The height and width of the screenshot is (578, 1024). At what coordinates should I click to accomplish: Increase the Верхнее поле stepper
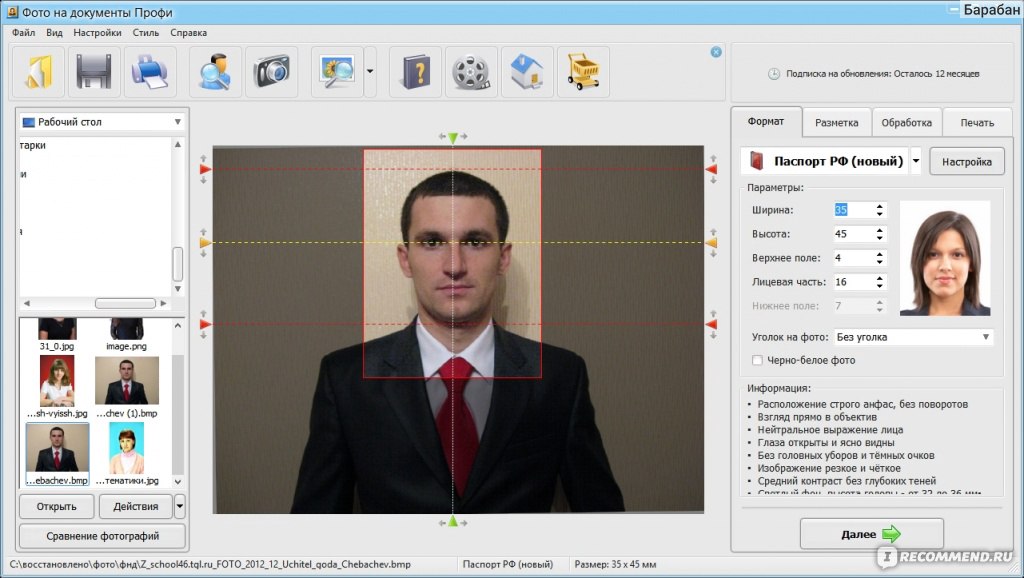click(x=880, y=254)
